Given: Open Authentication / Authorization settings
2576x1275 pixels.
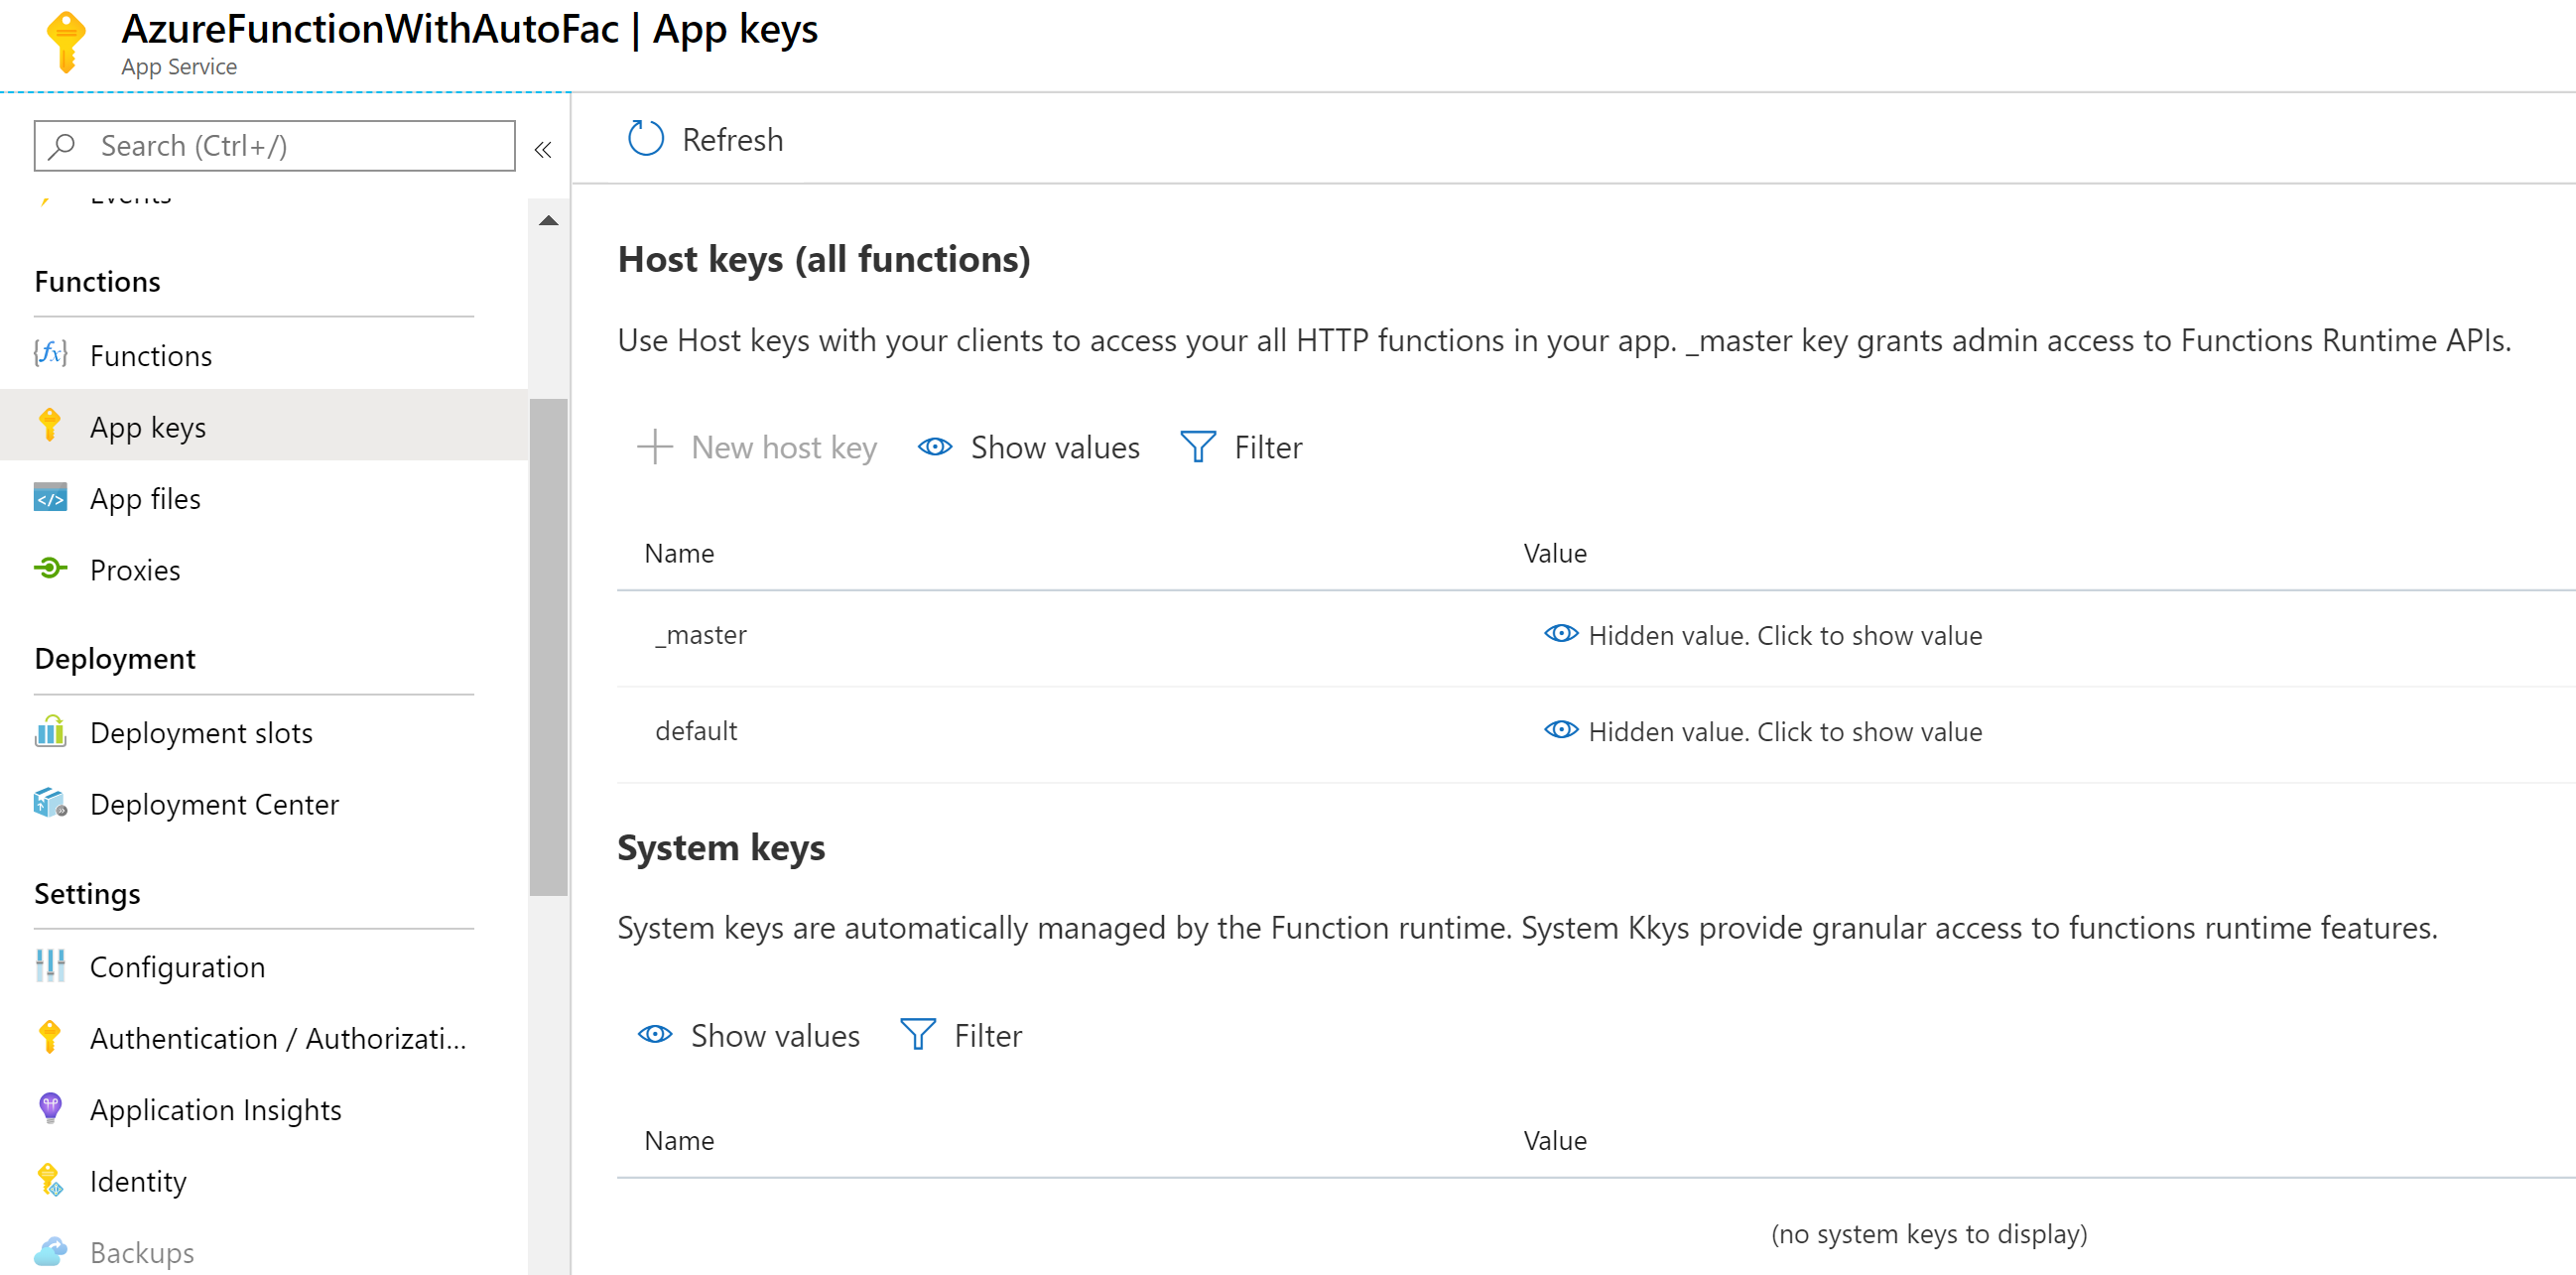Looking at the screenshot, I should (277, 1038).
